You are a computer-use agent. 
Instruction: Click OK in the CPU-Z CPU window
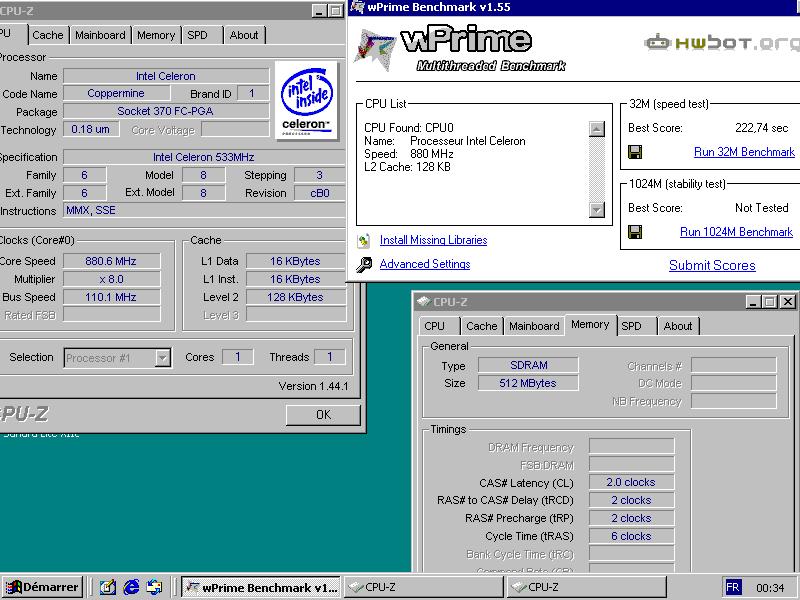[x=323, y=415]
